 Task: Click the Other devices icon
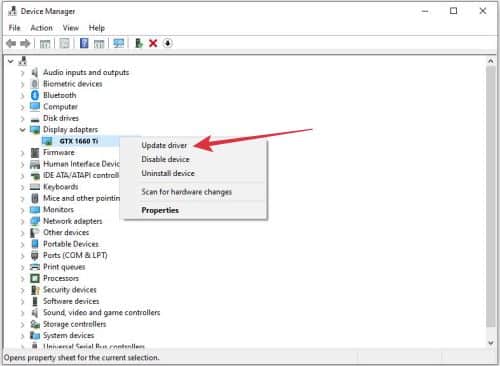pyautogui.click(x=35, y=233)
